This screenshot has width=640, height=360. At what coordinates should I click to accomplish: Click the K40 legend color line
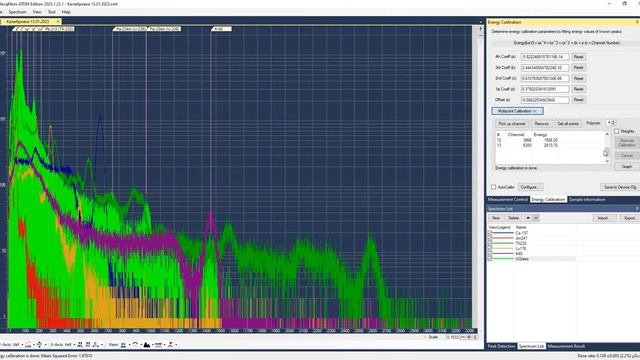click(503, 253)
